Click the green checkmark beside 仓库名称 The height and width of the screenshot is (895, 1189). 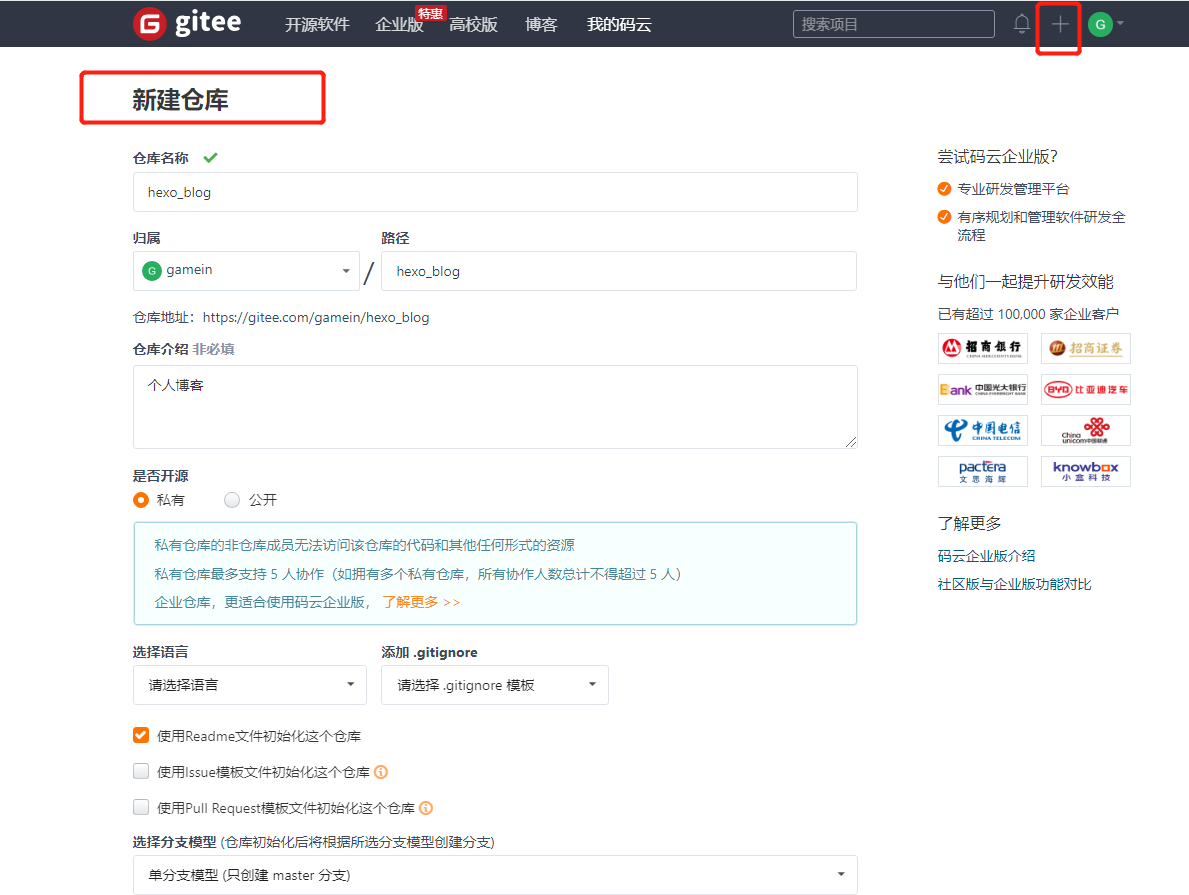tap(210, 158)
